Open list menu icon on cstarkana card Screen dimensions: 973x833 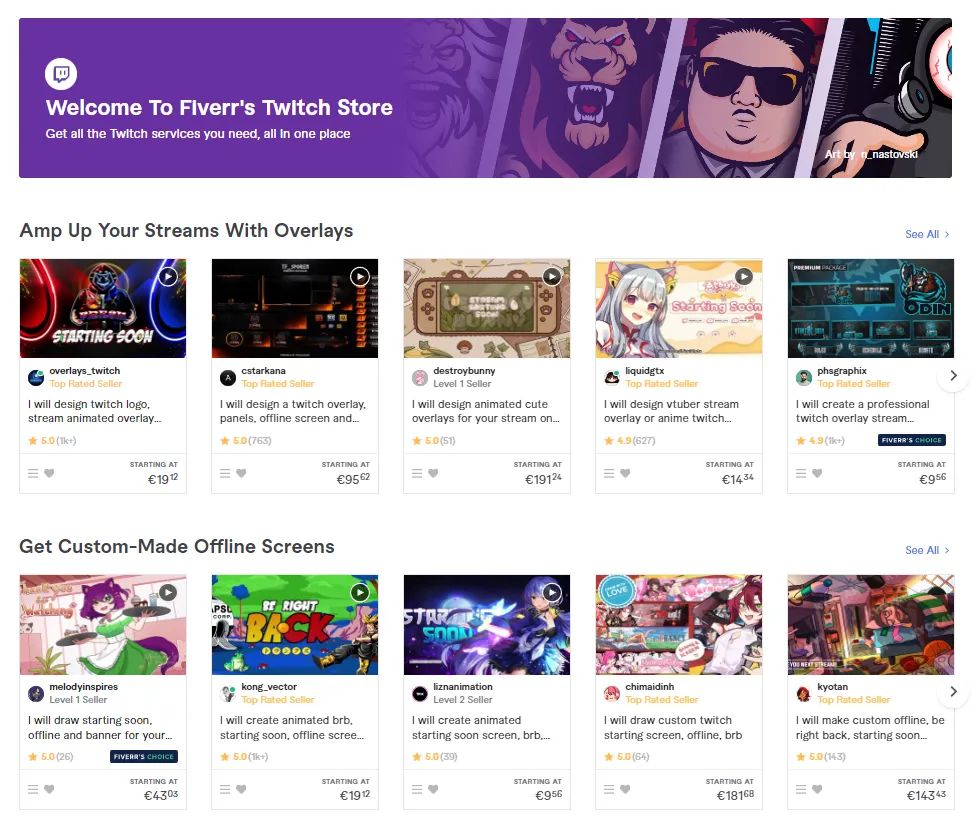click(225, 473)
